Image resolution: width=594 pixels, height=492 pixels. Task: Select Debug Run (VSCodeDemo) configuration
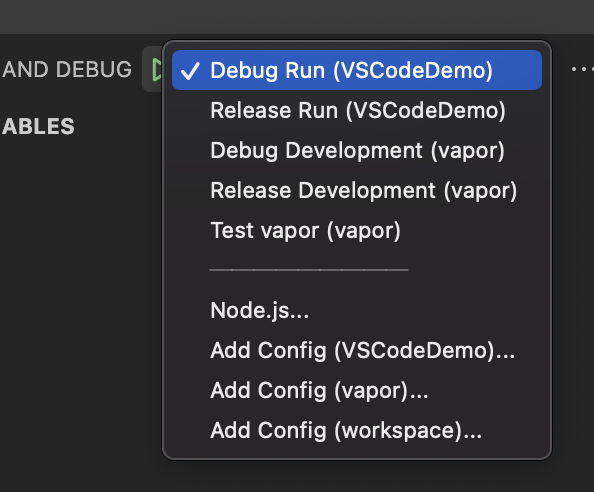[357, 70]
